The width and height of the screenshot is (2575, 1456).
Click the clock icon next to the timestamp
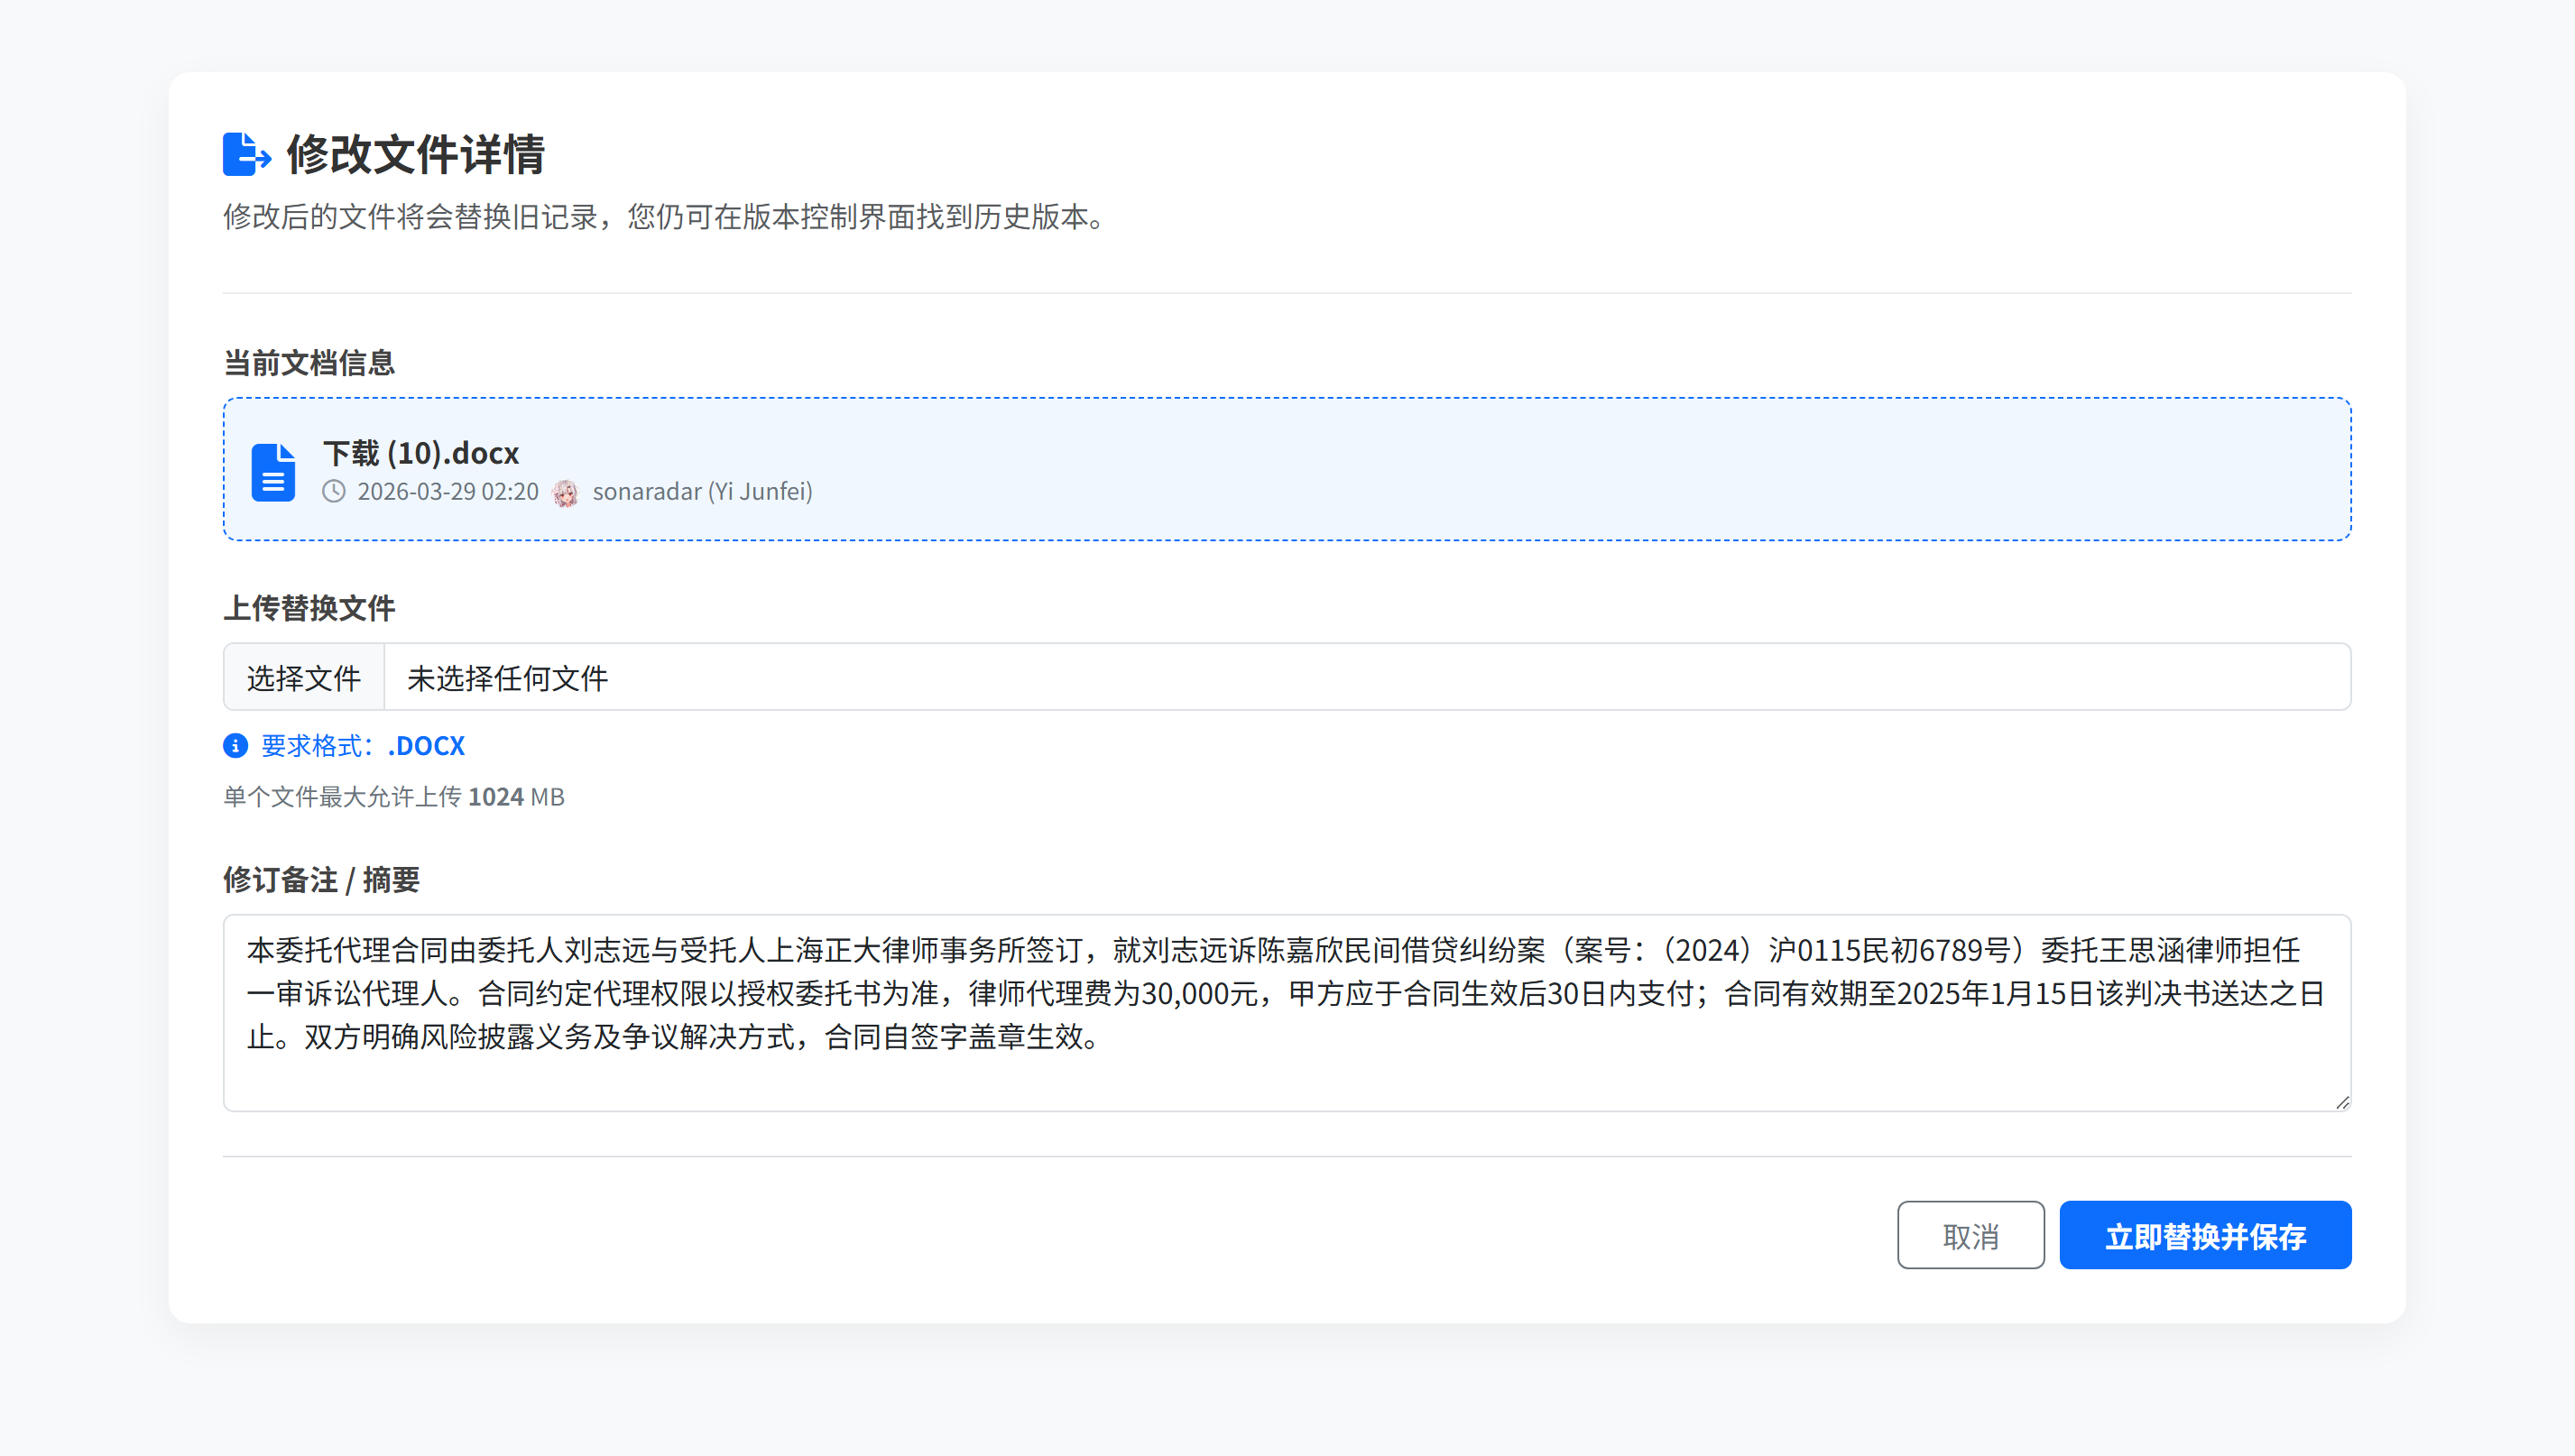[333, 491]
